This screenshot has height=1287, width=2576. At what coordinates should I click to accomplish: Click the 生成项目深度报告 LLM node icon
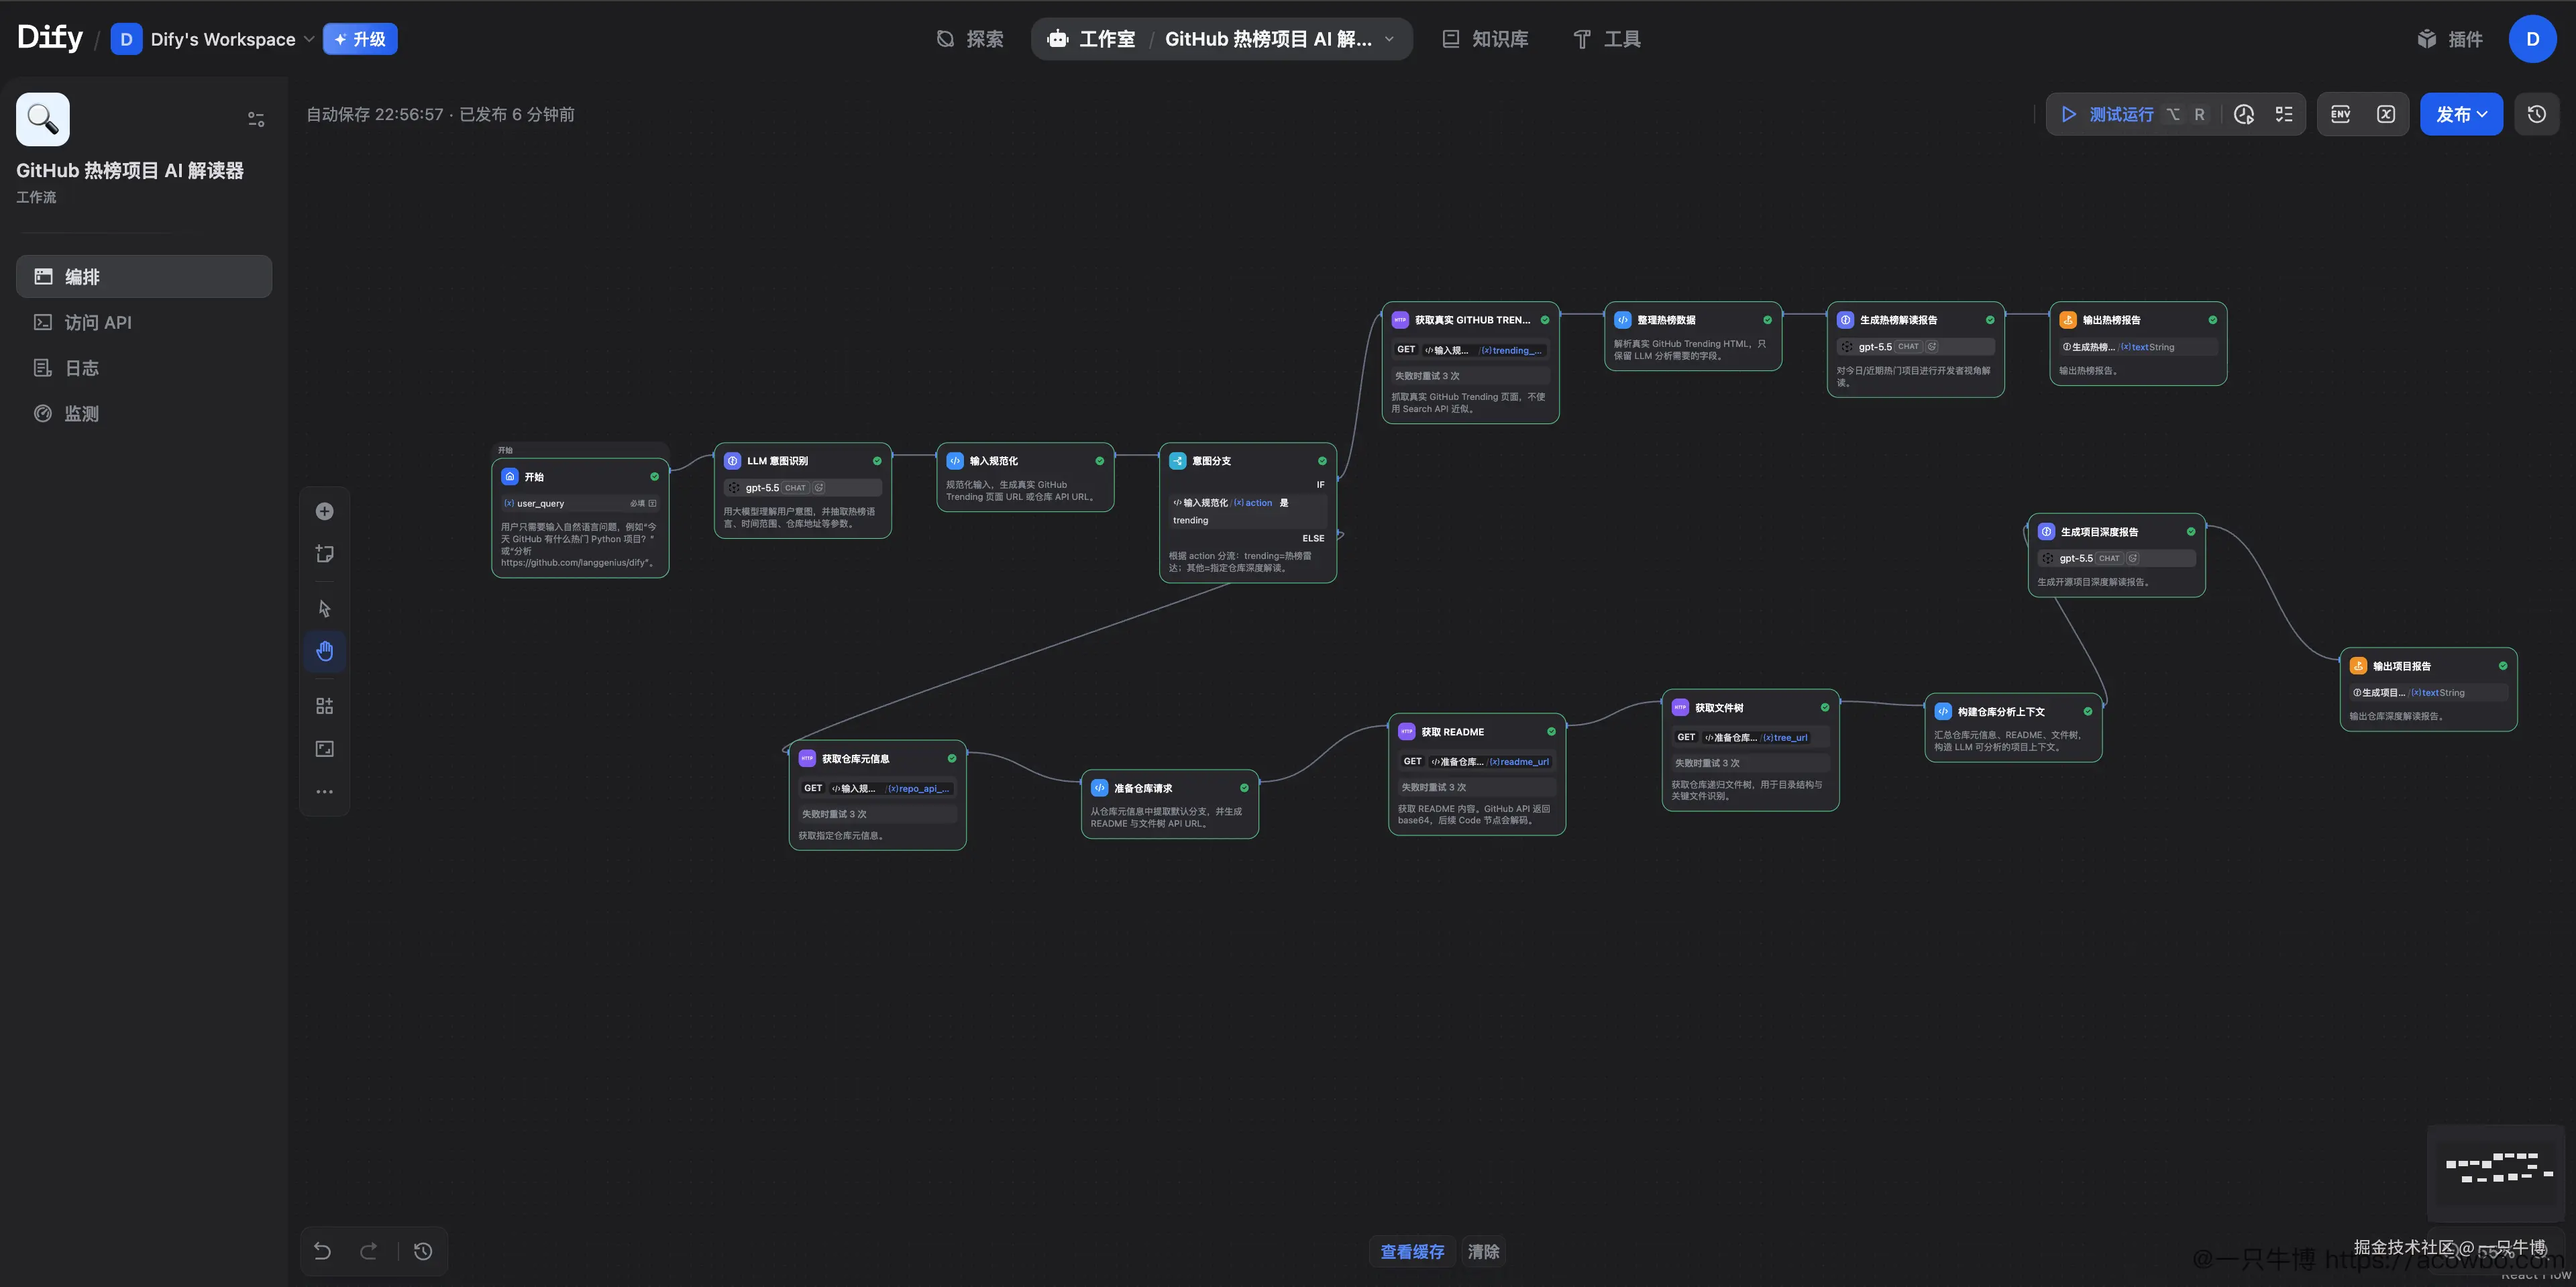[2046, 532]
